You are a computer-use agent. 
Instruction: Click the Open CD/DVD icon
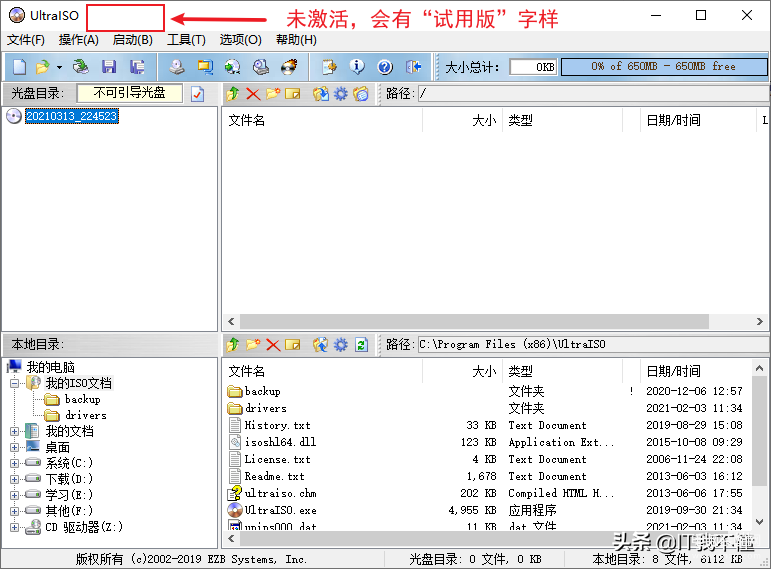[x=80, y=66]
